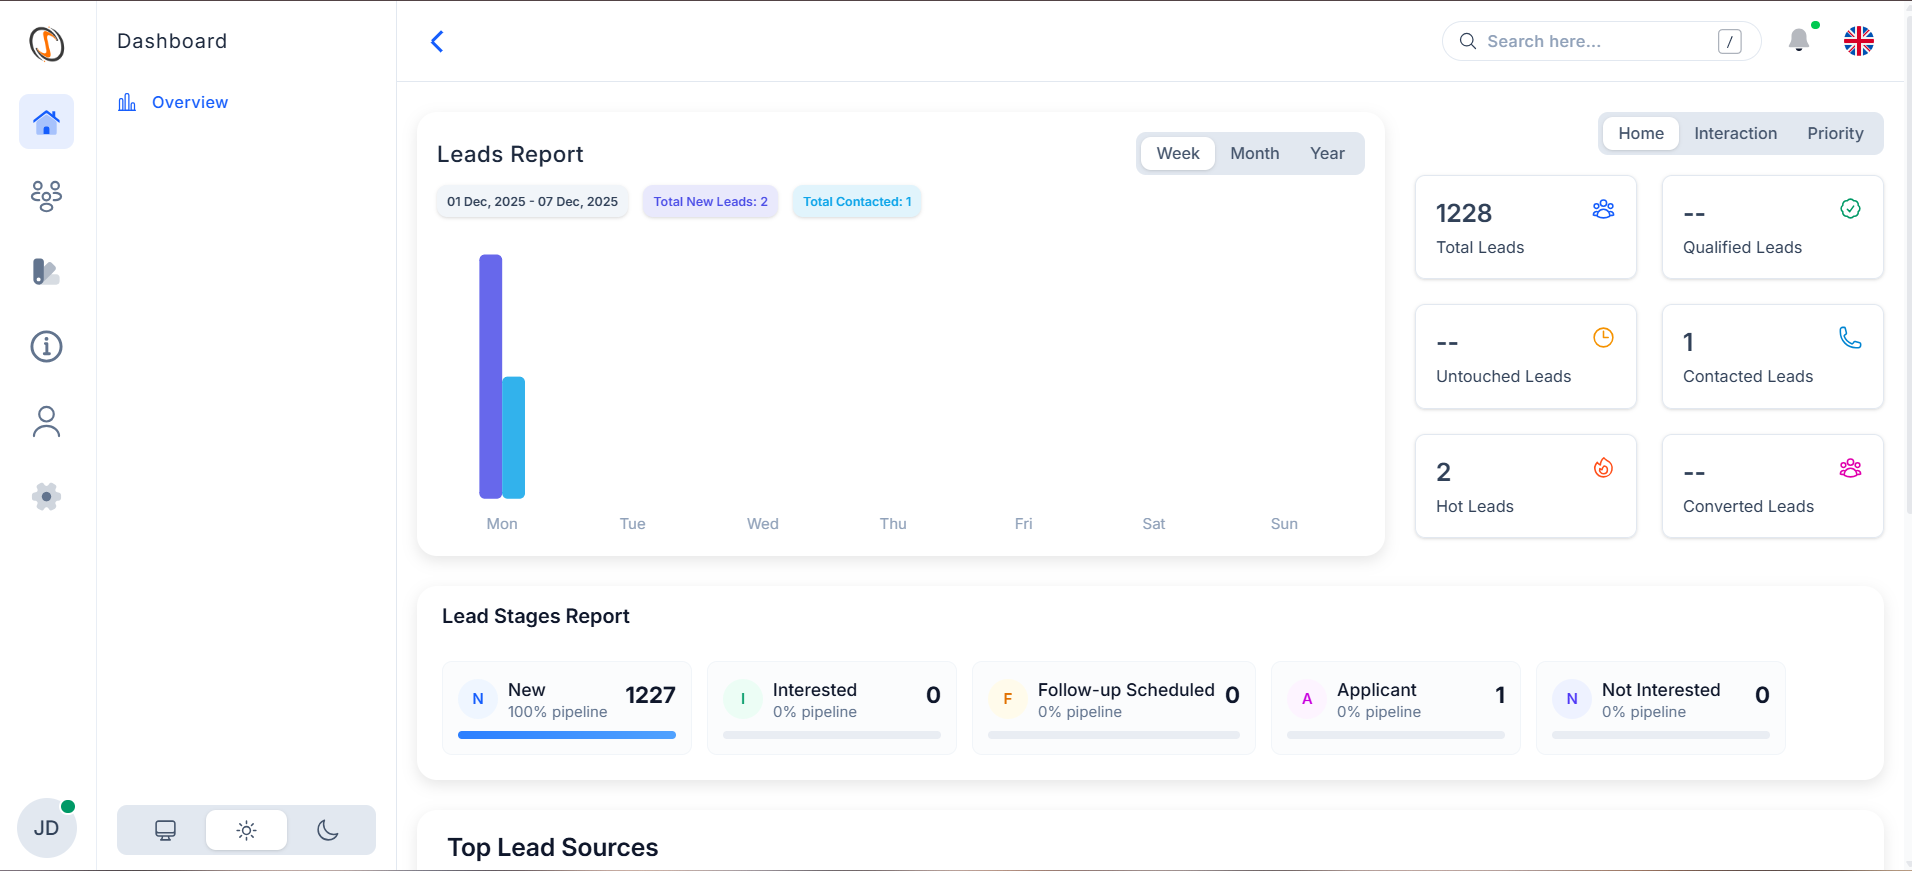Click the Total Contacted: 1 badge
The height and width of the screenshot is (871, 1912).
[x=857, y=201]
